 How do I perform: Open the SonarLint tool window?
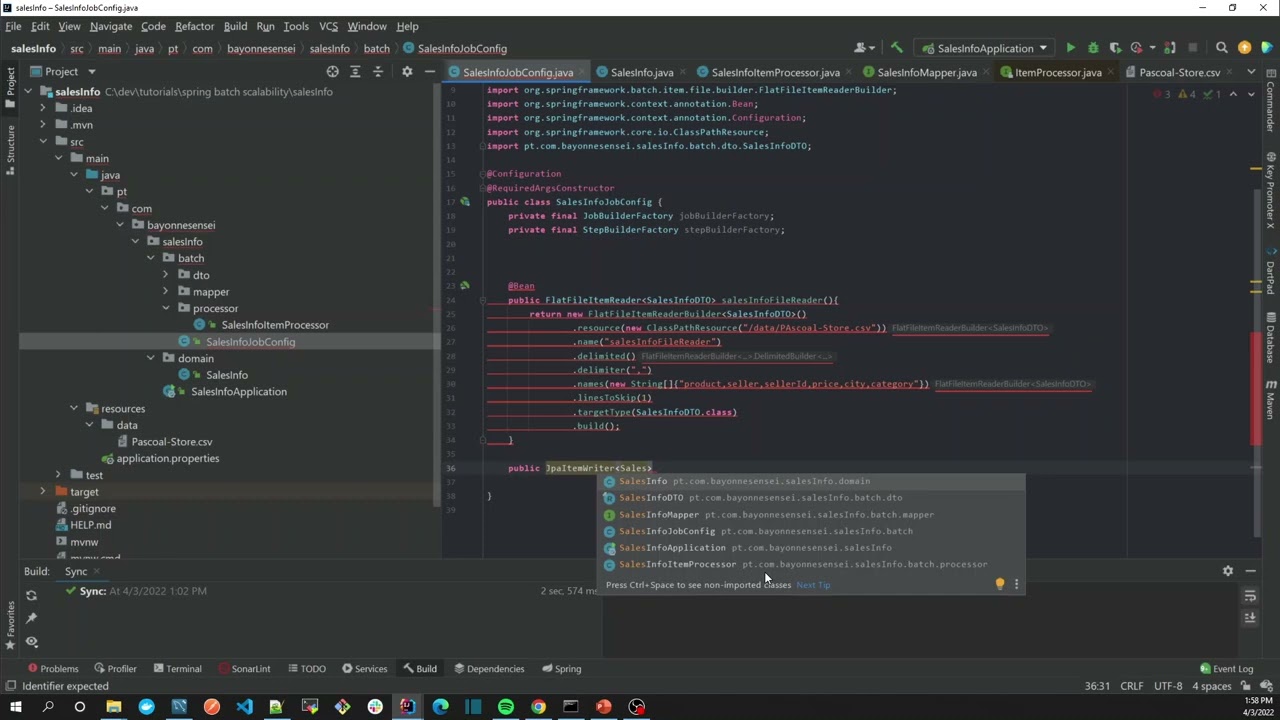tap(243, 669)
